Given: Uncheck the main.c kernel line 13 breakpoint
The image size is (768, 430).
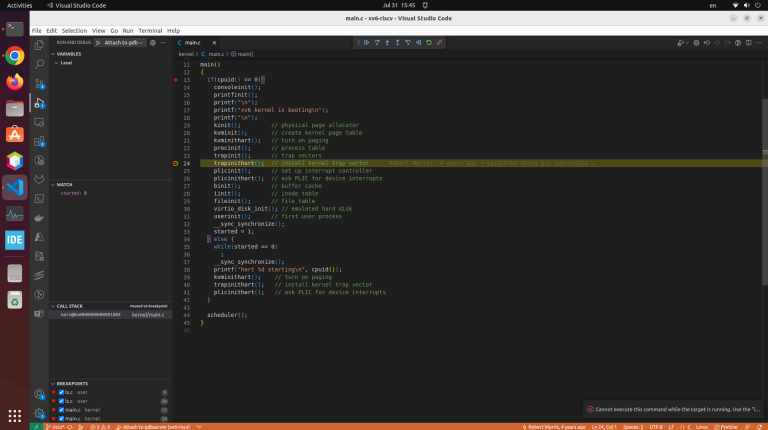Looking at the screenshot, I should point(61,410).
